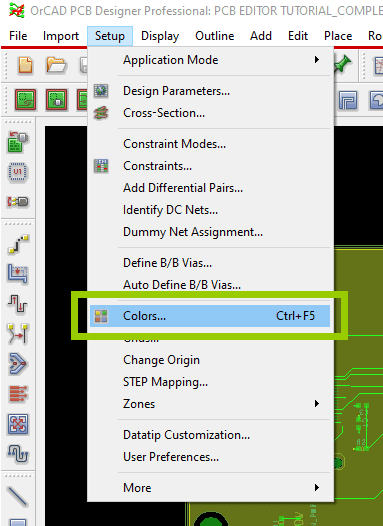
Task: Click the Open folder toolbar icon
Action: pyautogui.click(x=56, y=65)
